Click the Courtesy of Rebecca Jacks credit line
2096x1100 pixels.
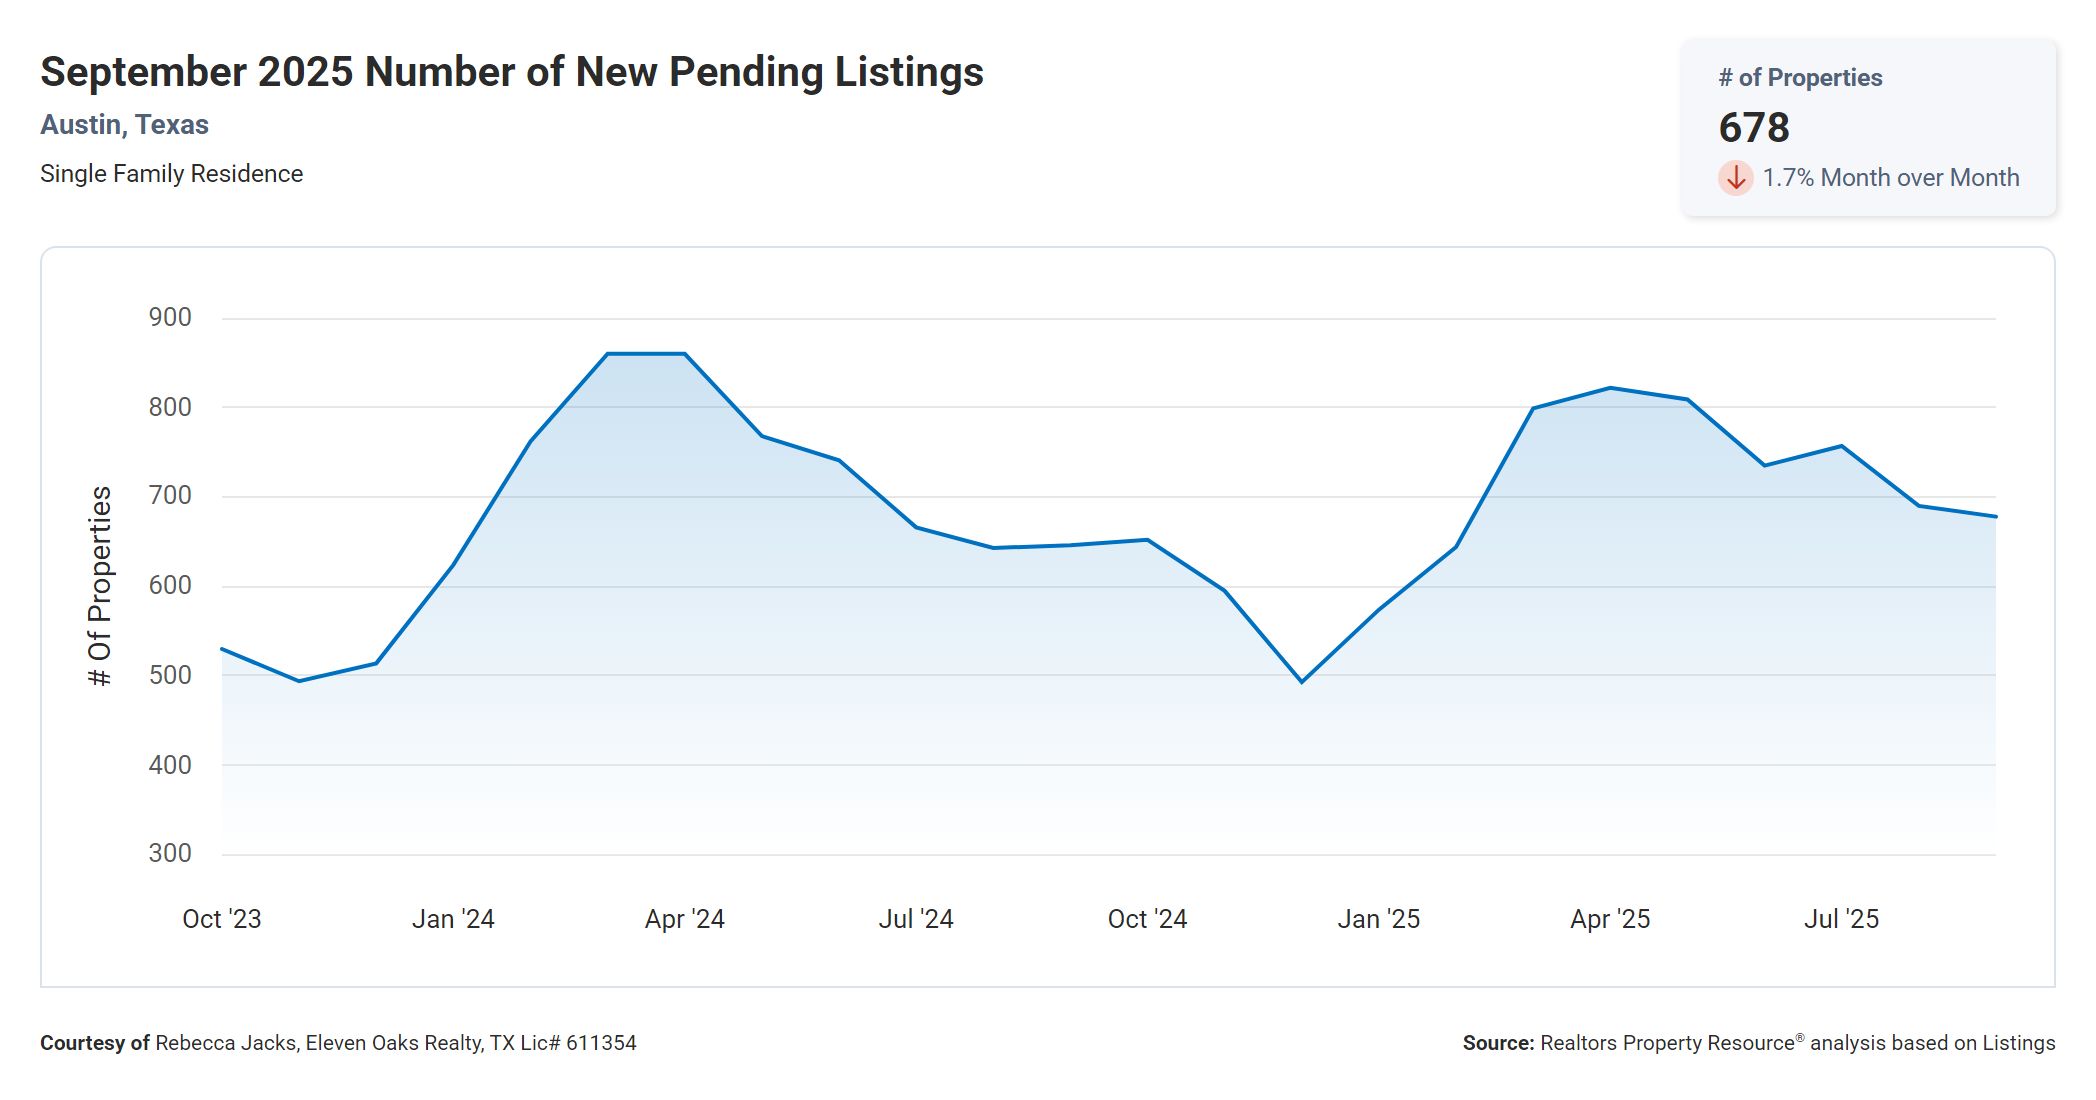[x=338, y=1043]
